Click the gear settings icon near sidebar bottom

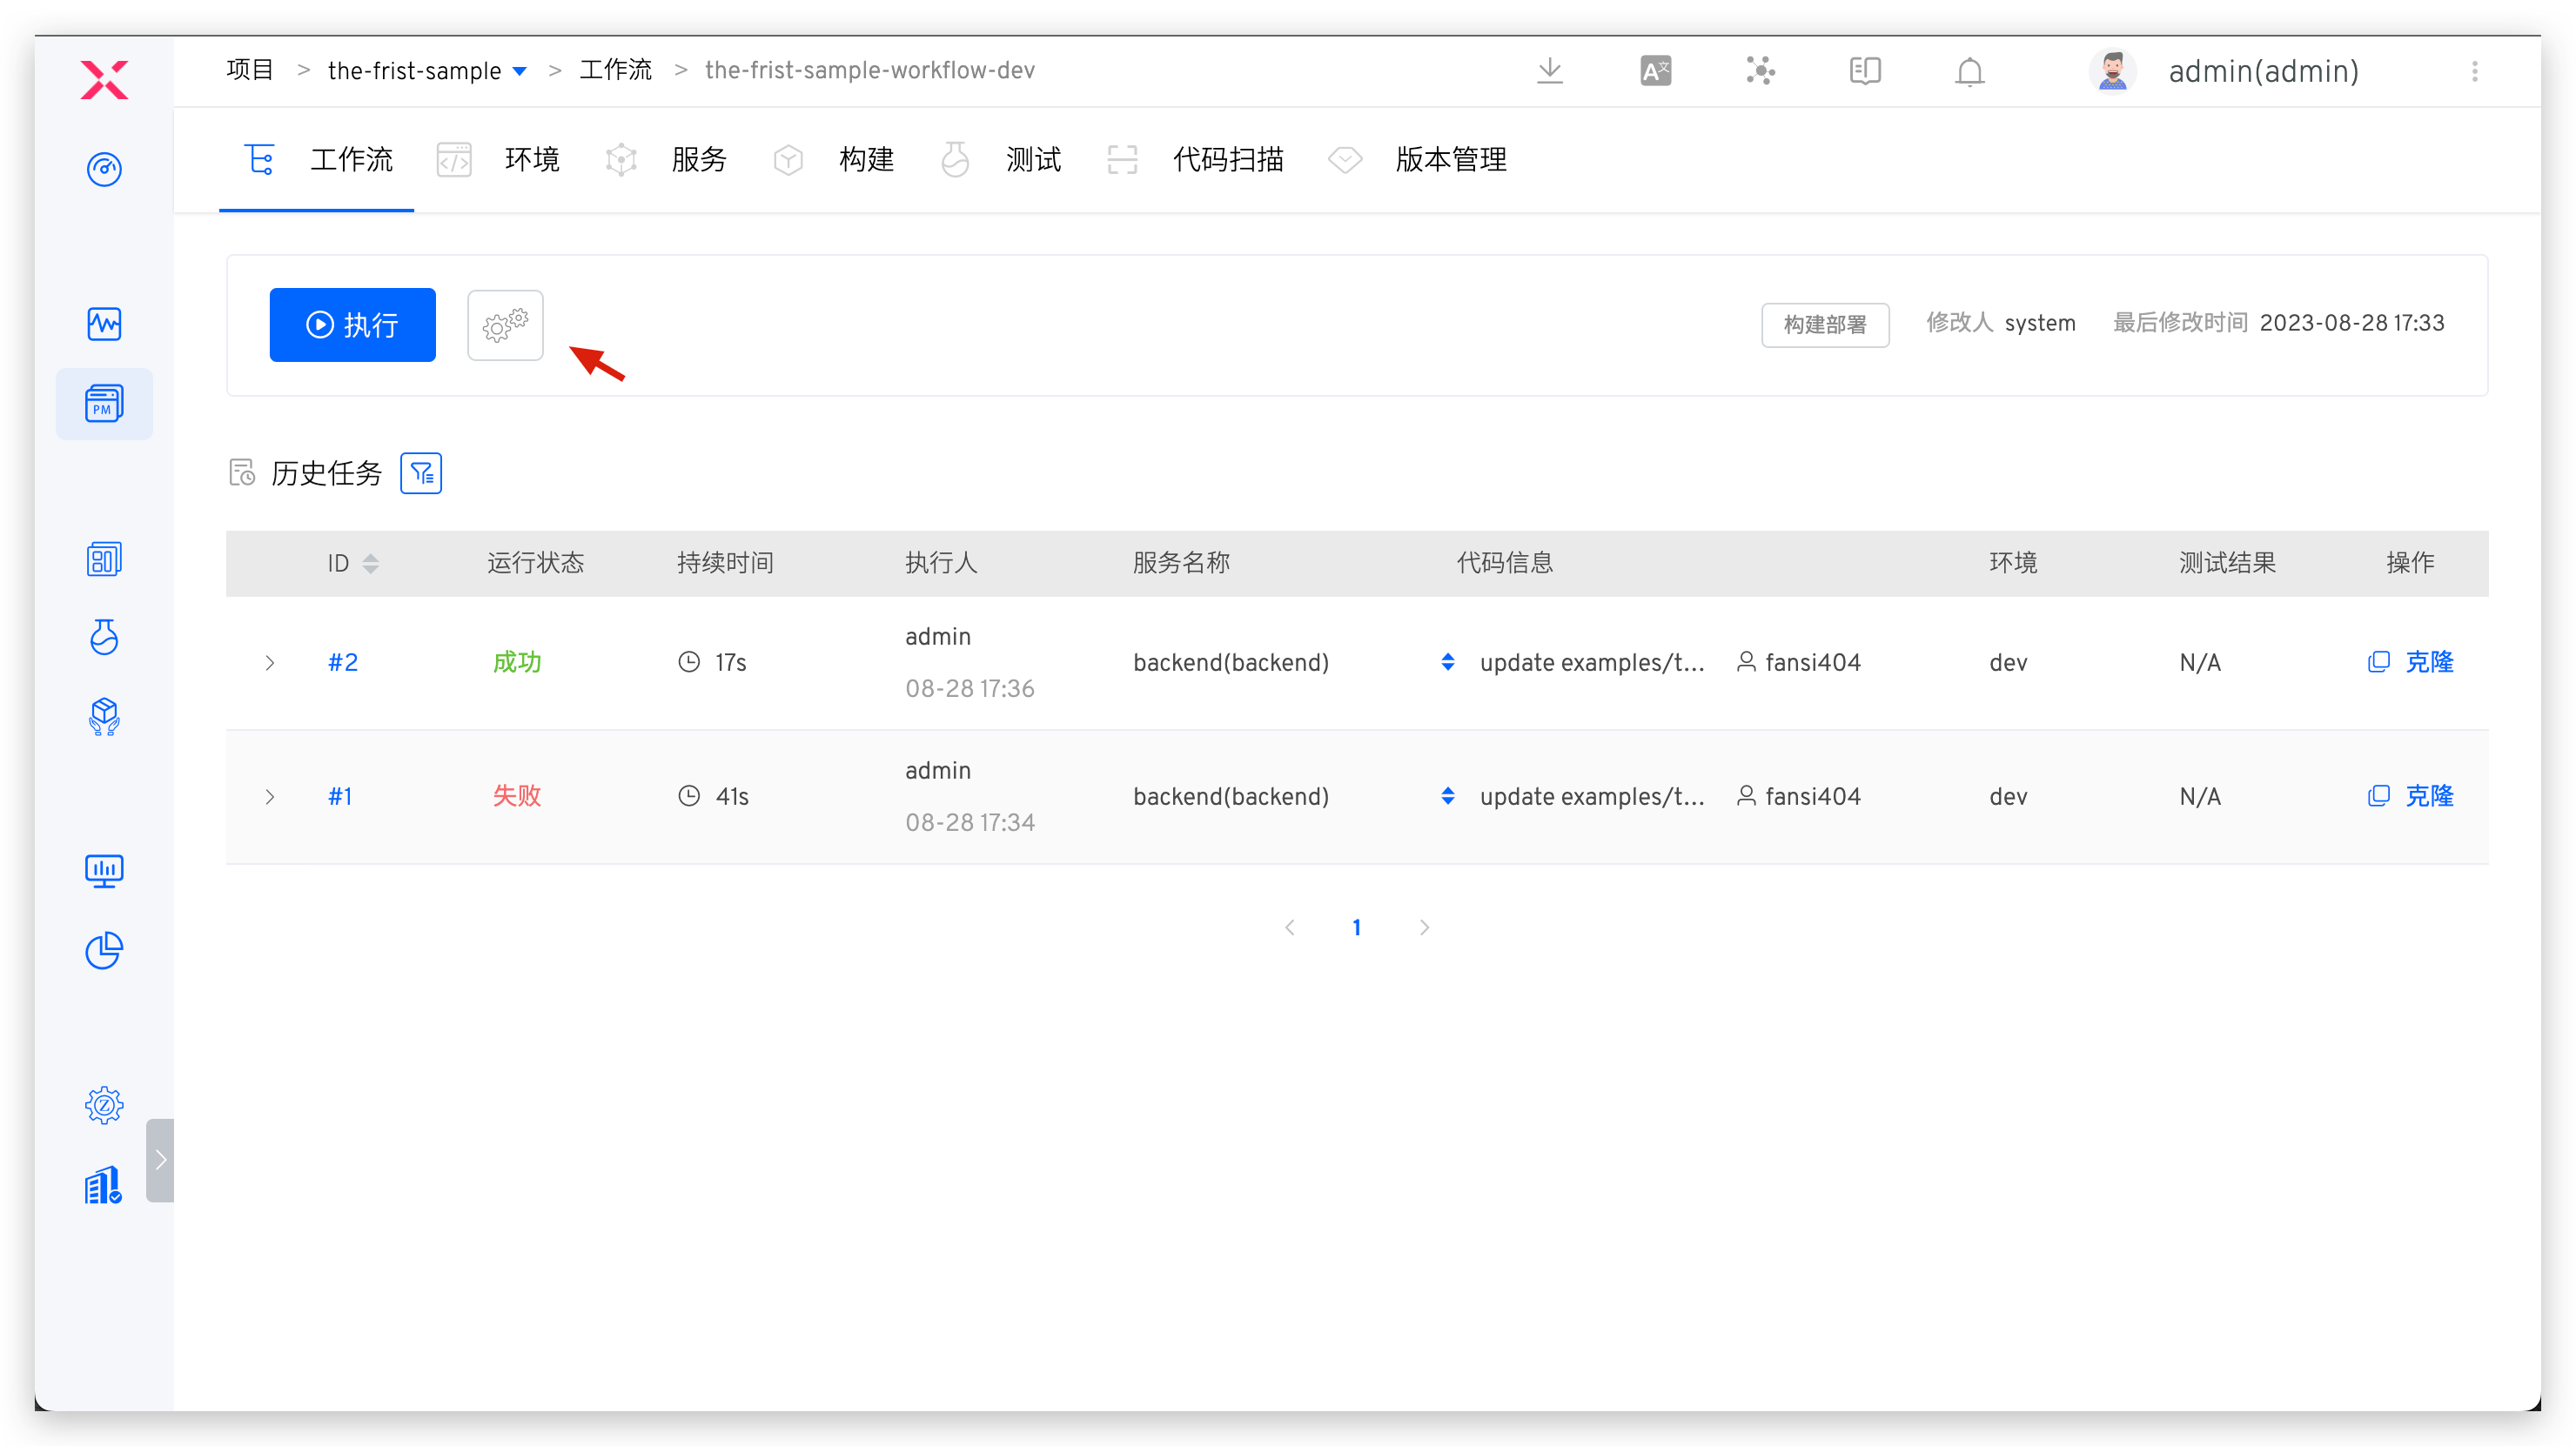point(104,1105)
